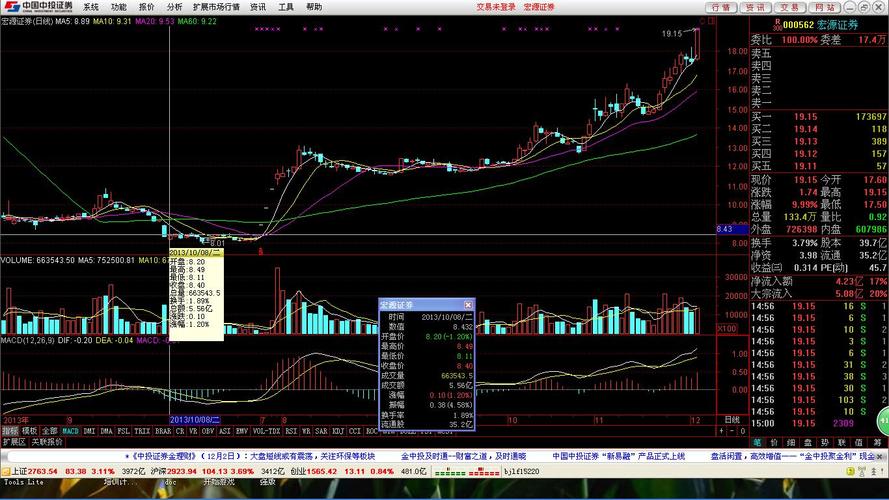The image size is (889, 500).
Task: Switch indicator to RSI
Action: [x=291, y=431]
